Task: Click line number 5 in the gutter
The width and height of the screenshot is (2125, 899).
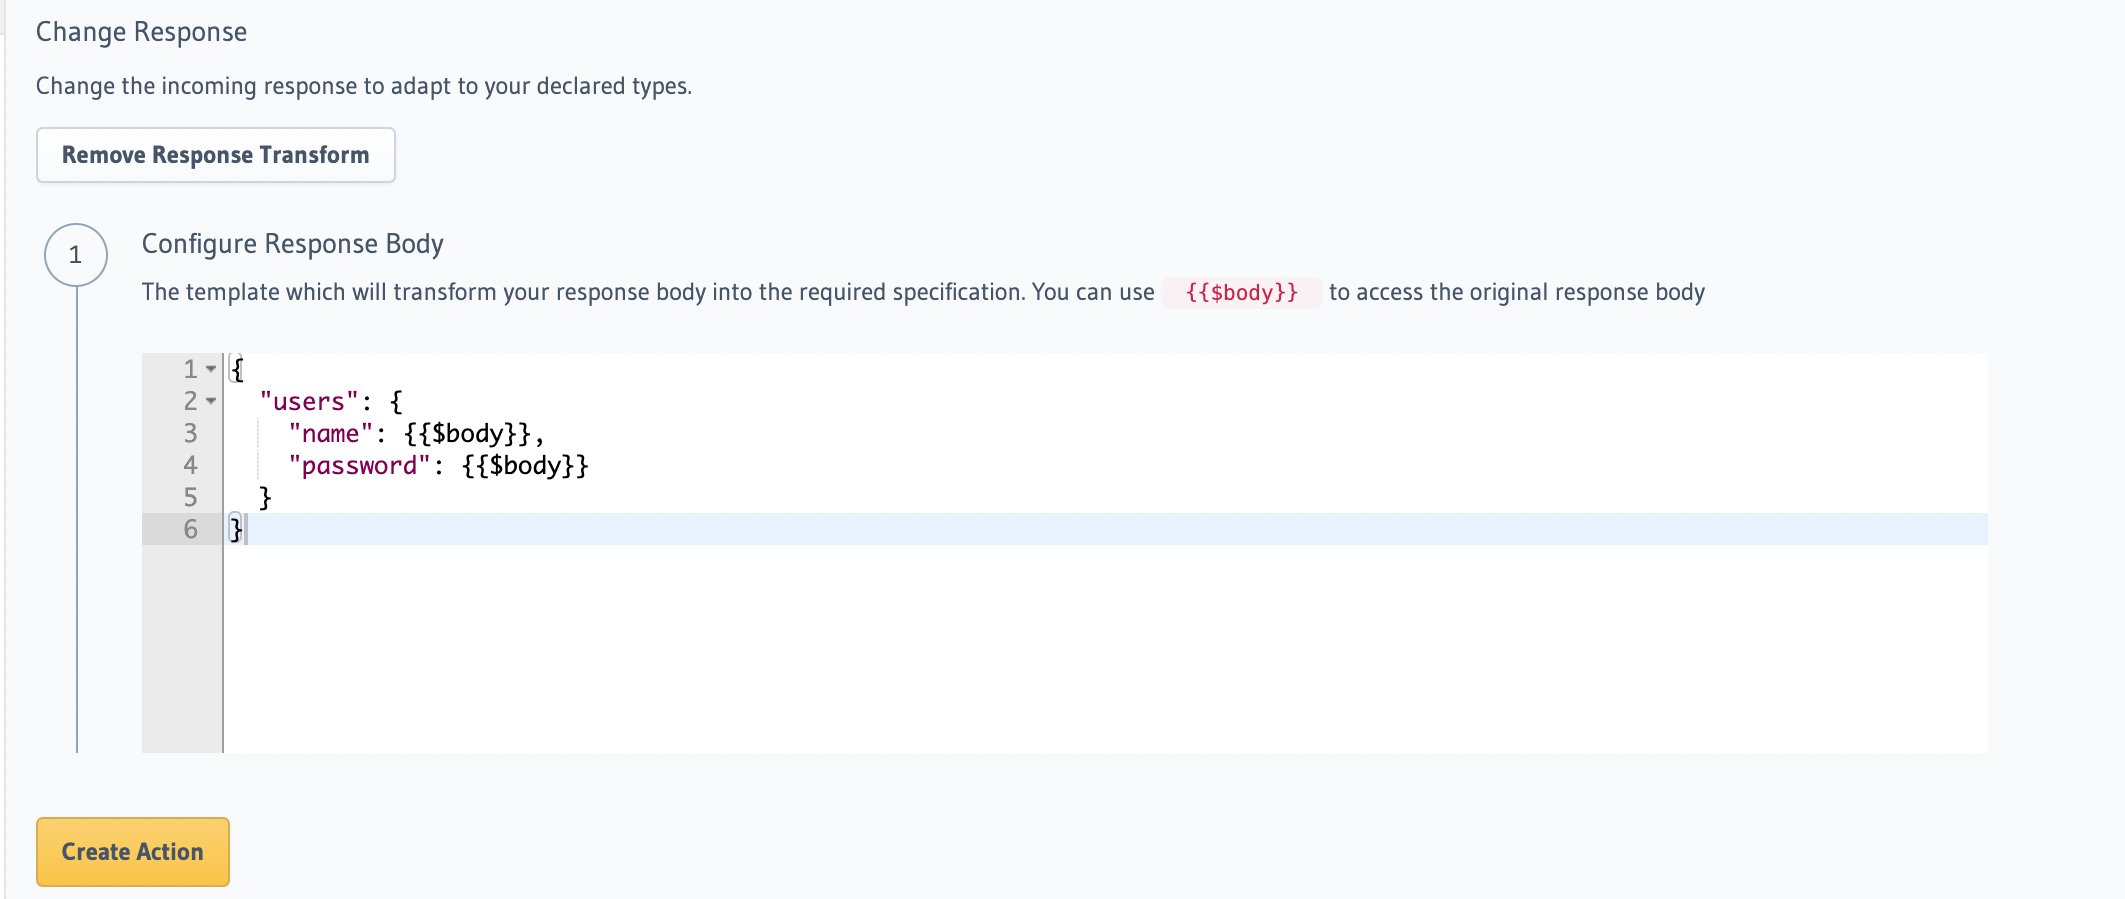Action: [190, 497]
